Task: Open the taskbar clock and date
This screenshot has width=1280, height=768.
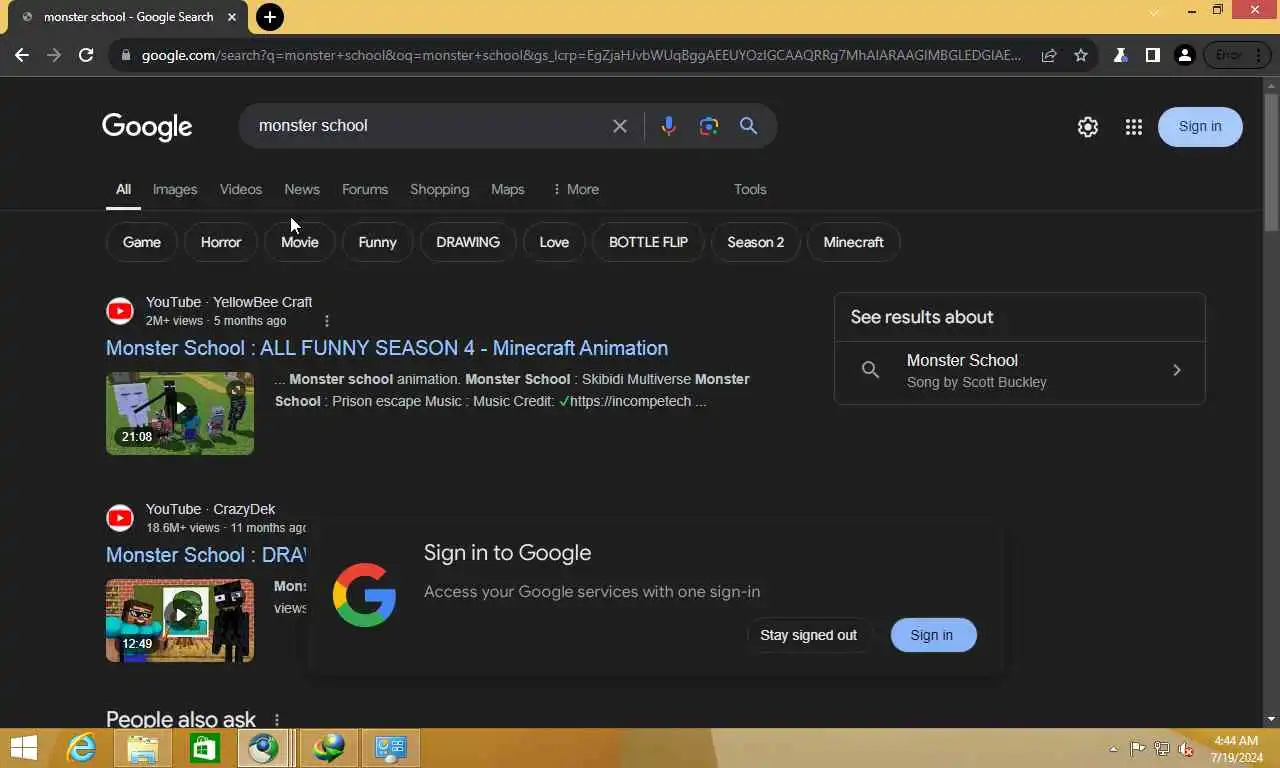Action: [1236, 749]
